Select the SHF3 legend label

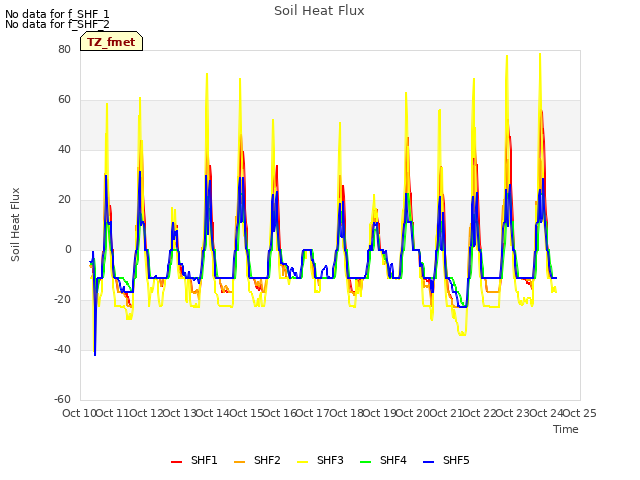(x=330, y=460)
